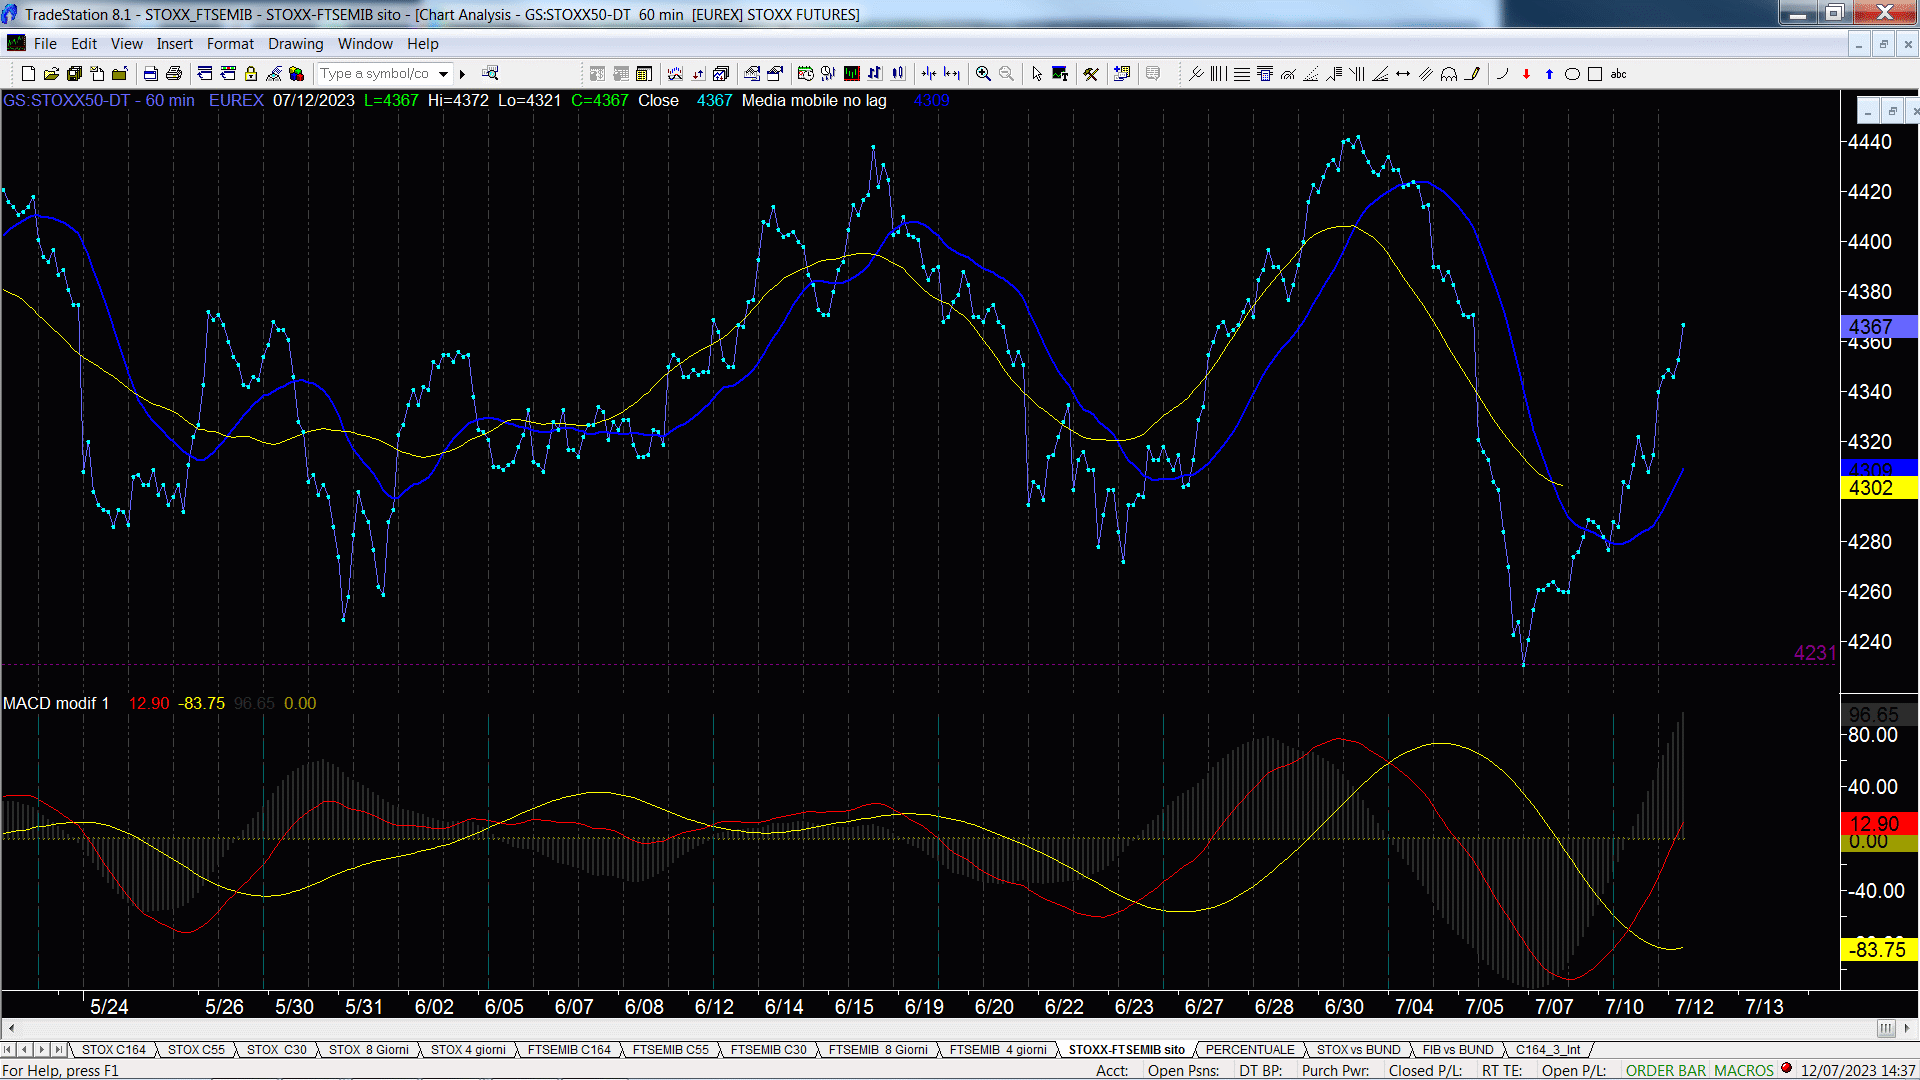Select the red down arrow drawing tool
Screen dimensions: 1920x1080
(x=1526, y=73)
